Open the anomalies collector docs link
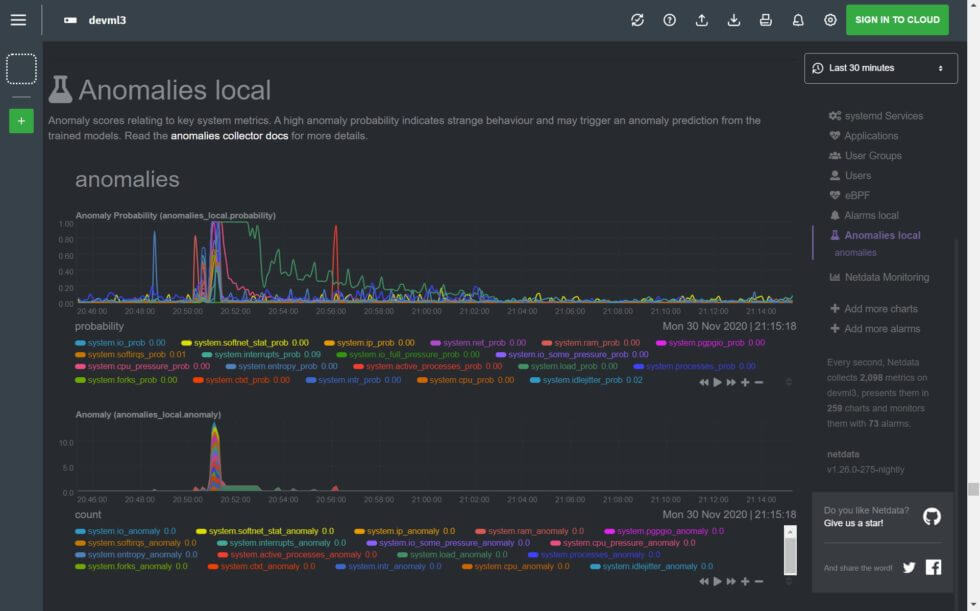This screenshot has height=611, width=980. point(229,136)
